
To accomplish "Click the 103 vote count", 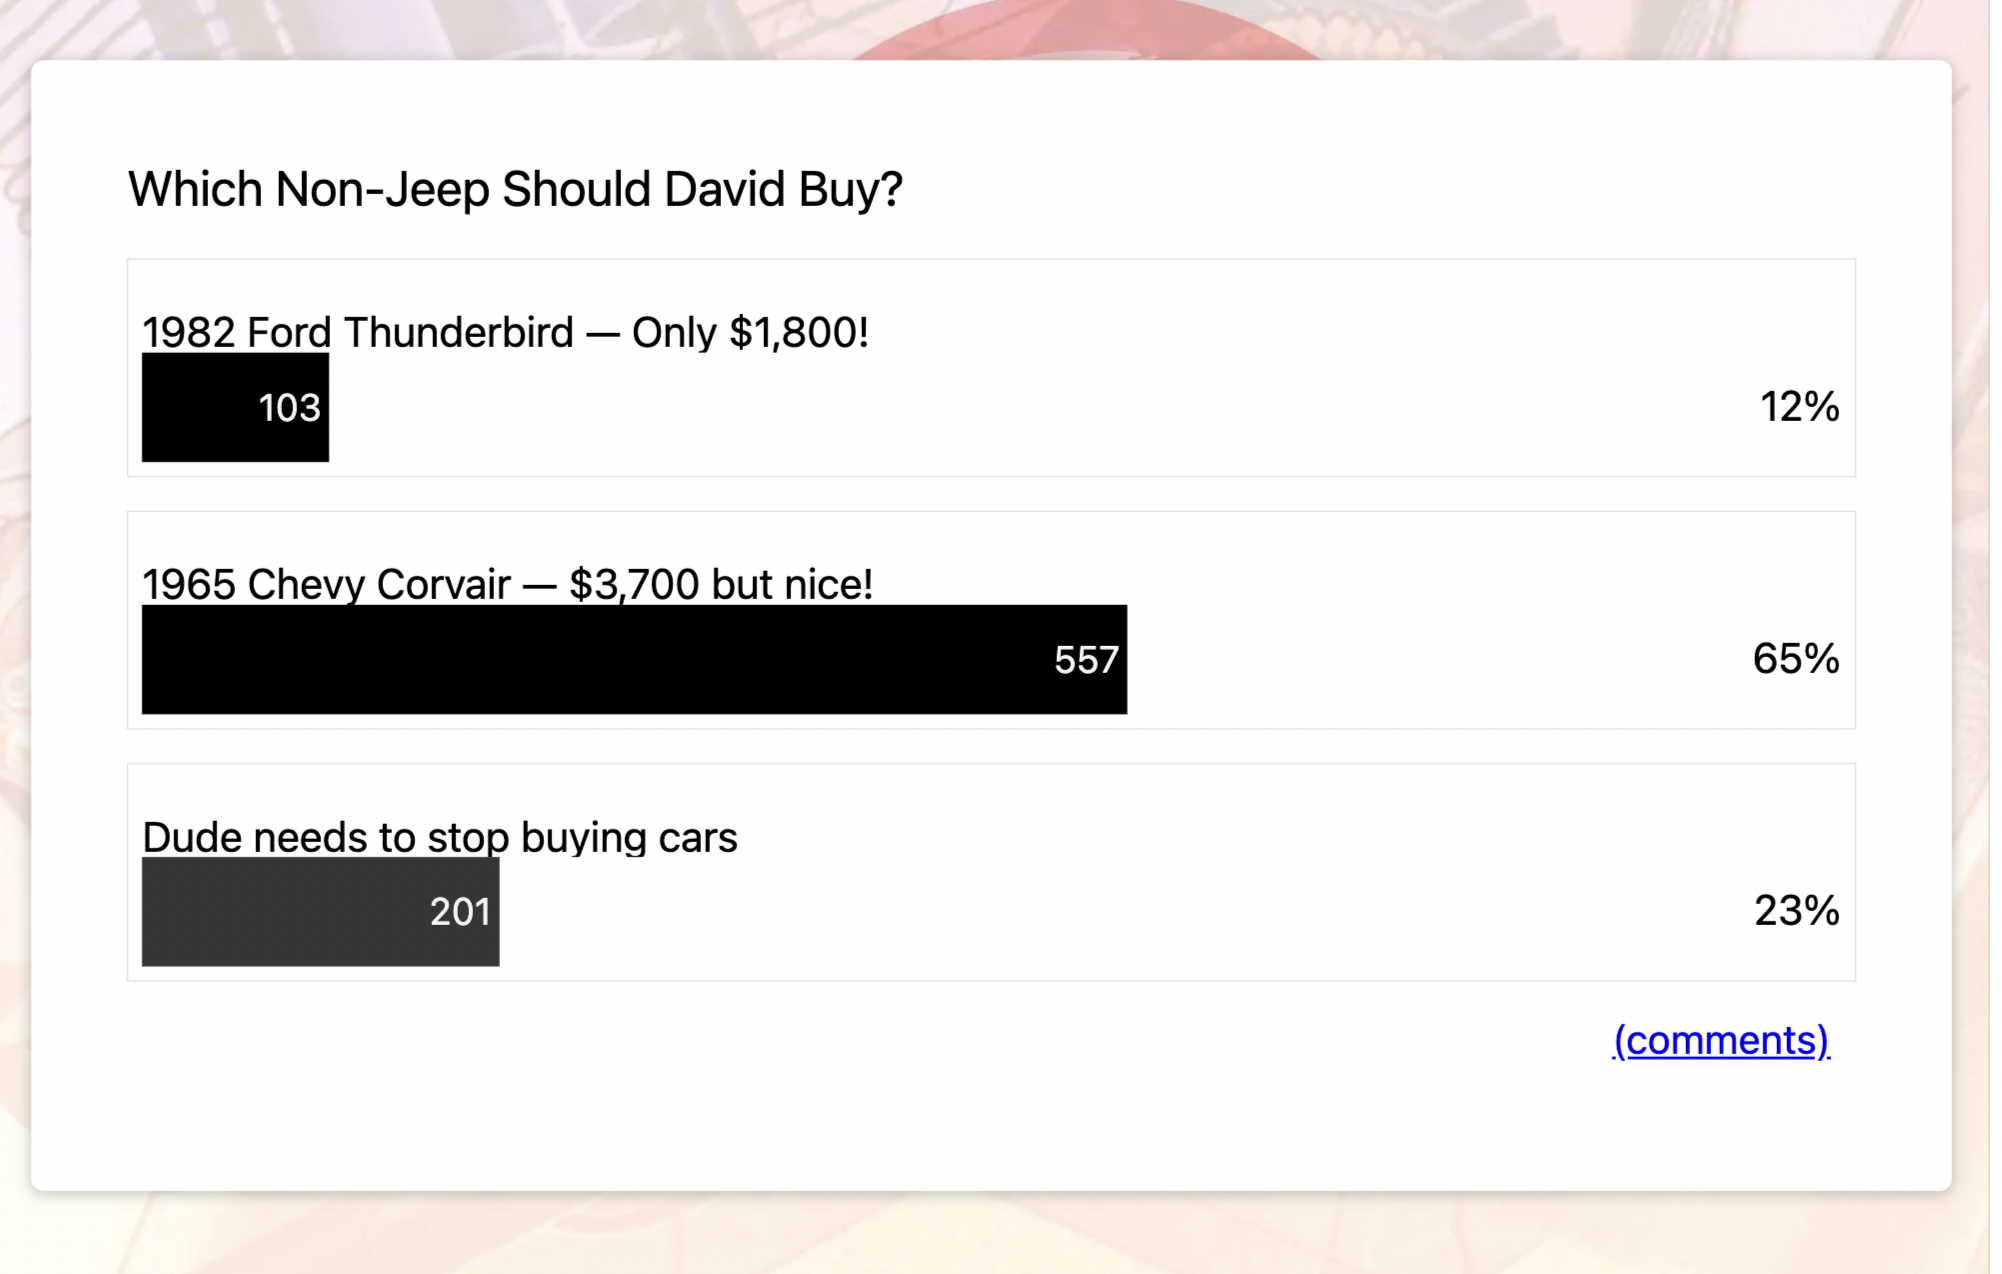I will pyautogui.click(x=289, y=408).
